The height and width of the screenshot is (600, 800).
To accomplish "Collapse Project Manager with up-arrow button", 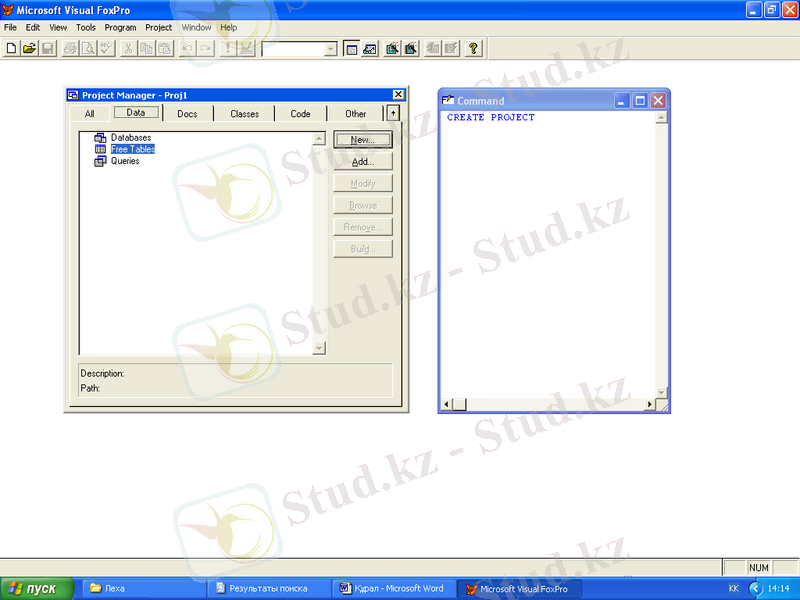I will point(393,113).
